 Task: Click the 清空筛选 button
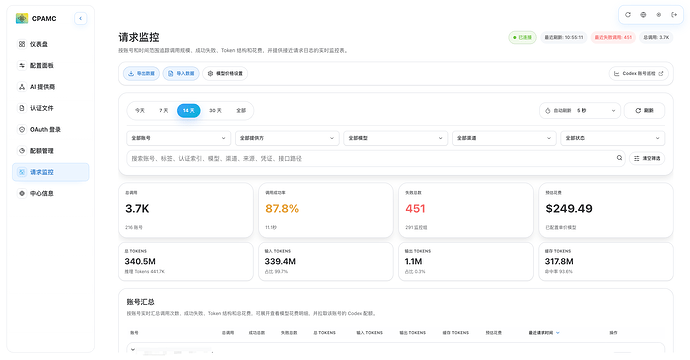point(647,158)
